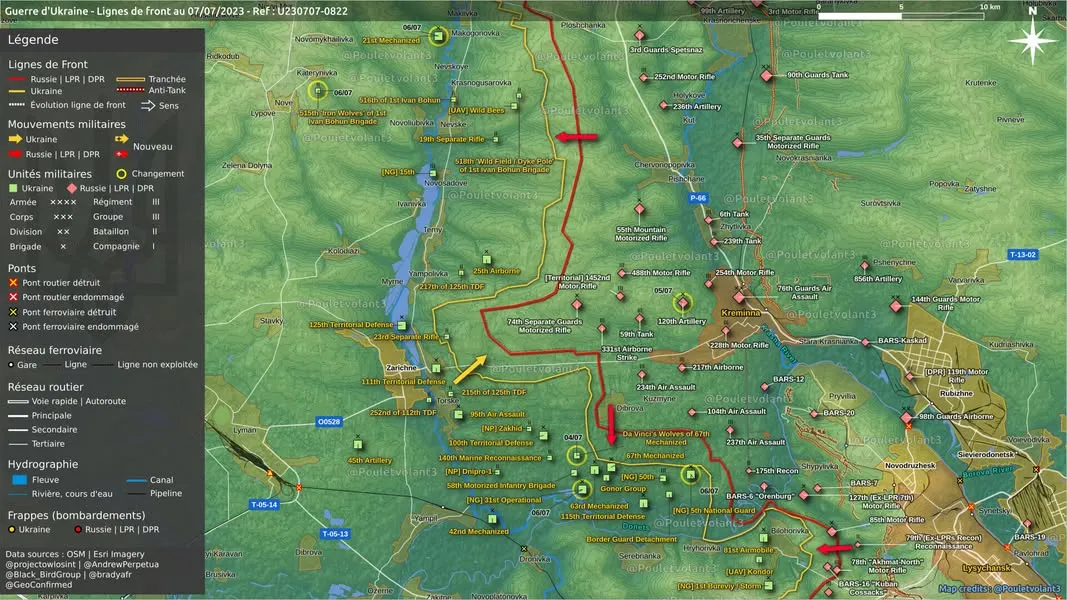Select the O0528 road shield
This screenshot has width=1067, height=600.
329,422
